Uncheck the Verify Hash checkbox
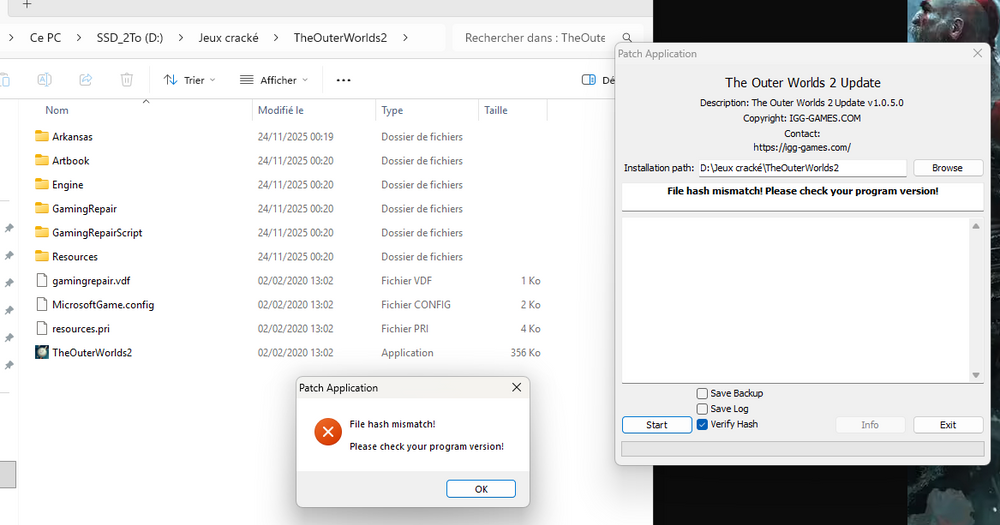 pyautogui.click(x=702, y=424)
